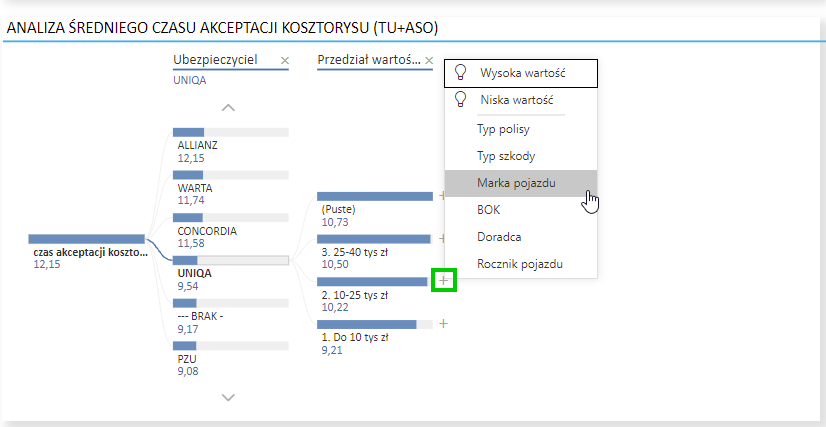Select the WARTA insurer node
Image resolution: width=826 pixels, height=427 pixels.
tap(230, 175)
